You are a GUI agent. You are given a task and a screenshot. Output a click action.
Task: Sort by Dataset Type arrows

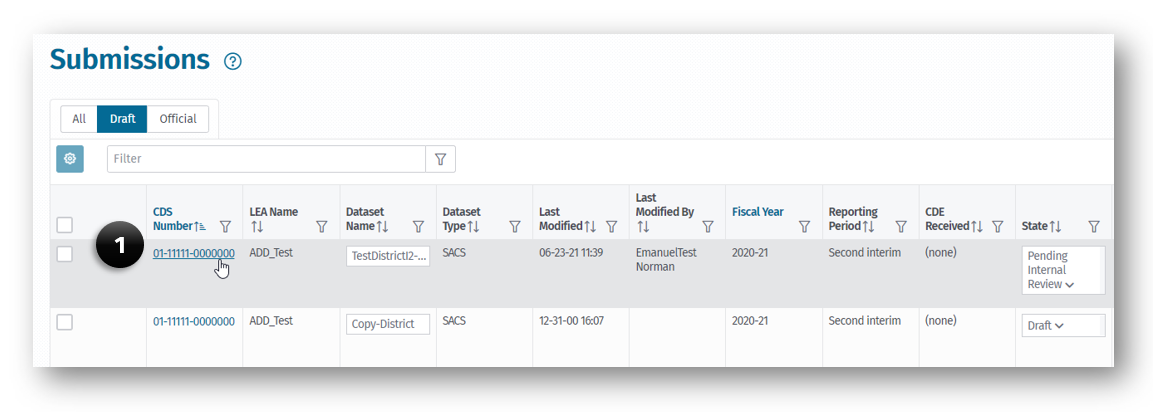(x=474, y=227)
